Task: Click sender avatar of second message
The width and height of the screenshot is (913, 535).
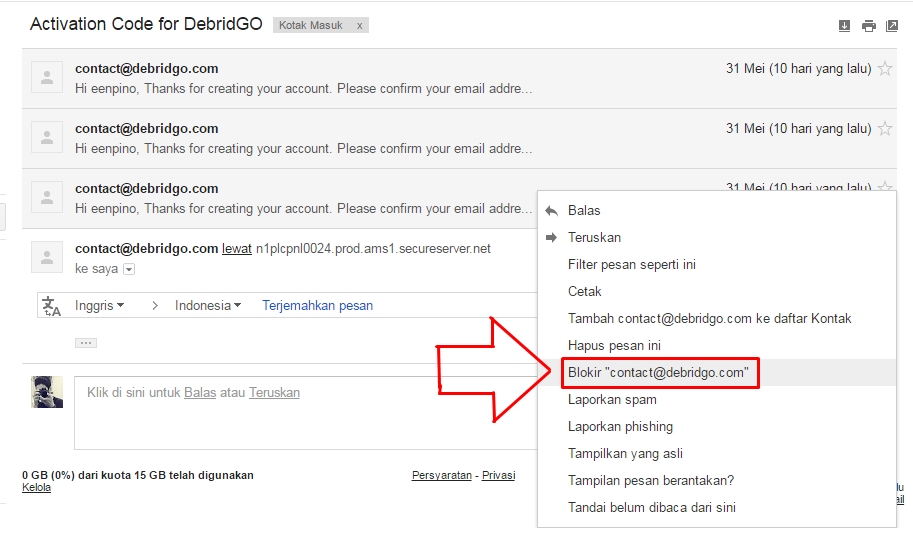Action: tap(47, 137)
